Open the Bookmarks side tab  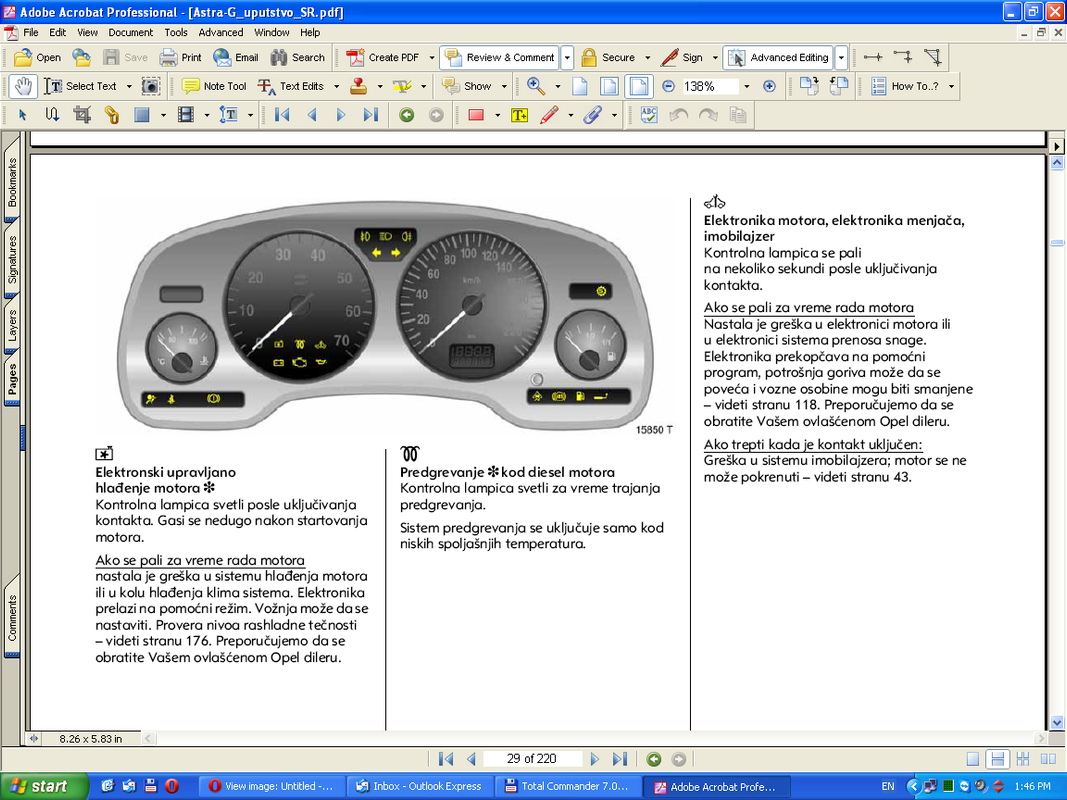(x=12, y=182)
